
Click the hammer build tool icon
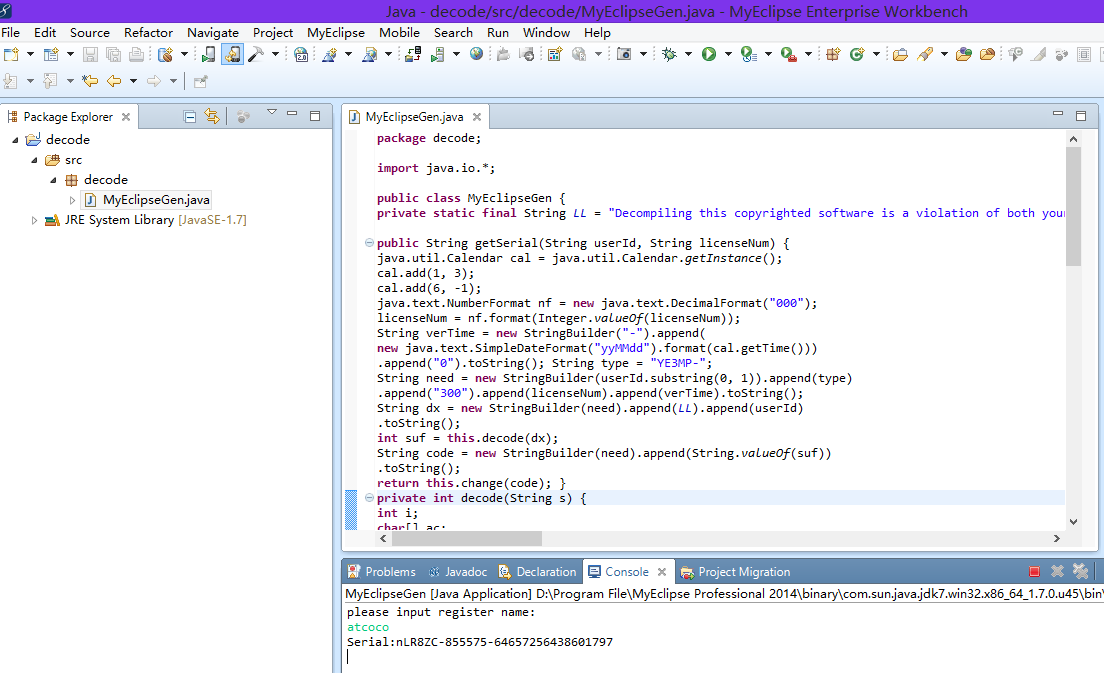256,54
